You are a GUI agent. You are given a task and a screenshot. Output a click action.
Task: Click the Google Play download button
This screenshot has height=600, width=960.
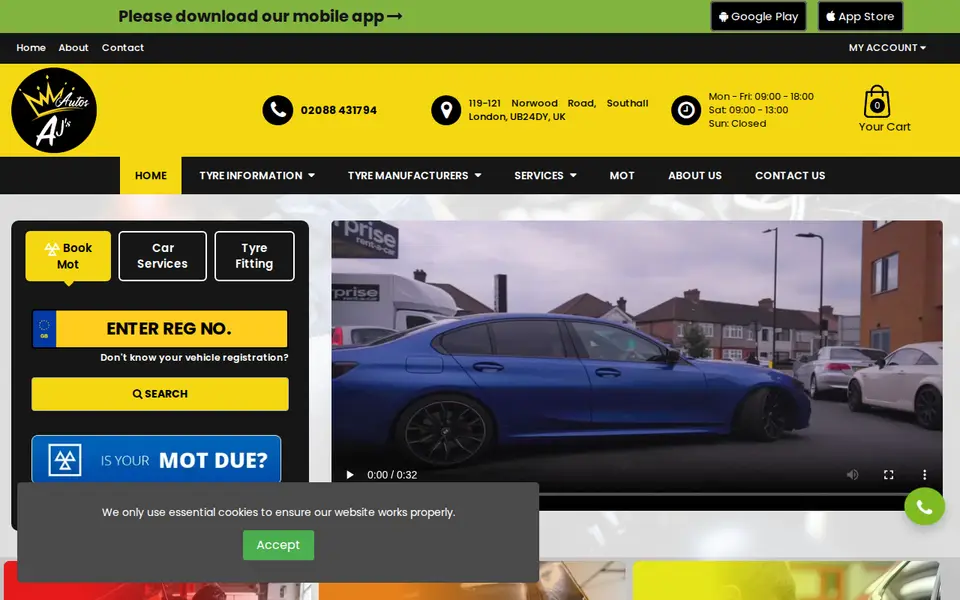pyautogui.click(x=758, y=17)
